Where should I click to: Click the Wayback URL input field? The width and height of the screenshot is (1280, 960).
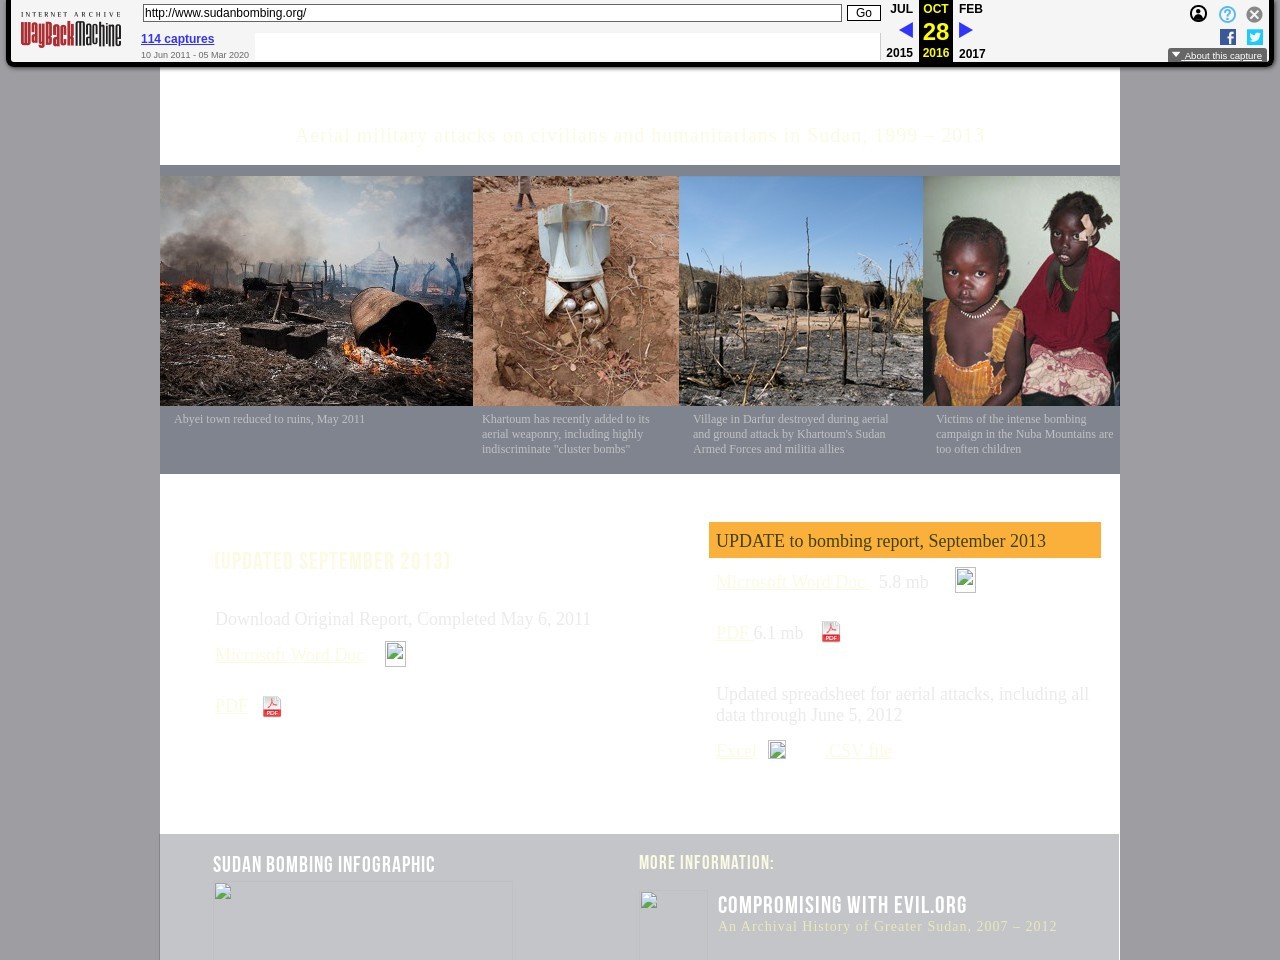pos(491,13)
